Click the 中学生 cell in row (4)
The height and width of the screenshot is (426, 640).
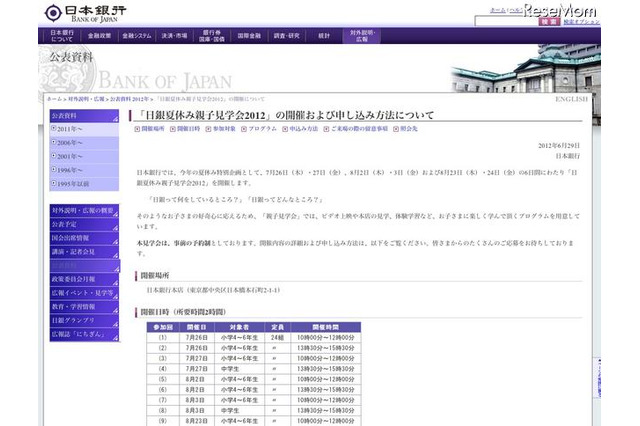point(239,369)
